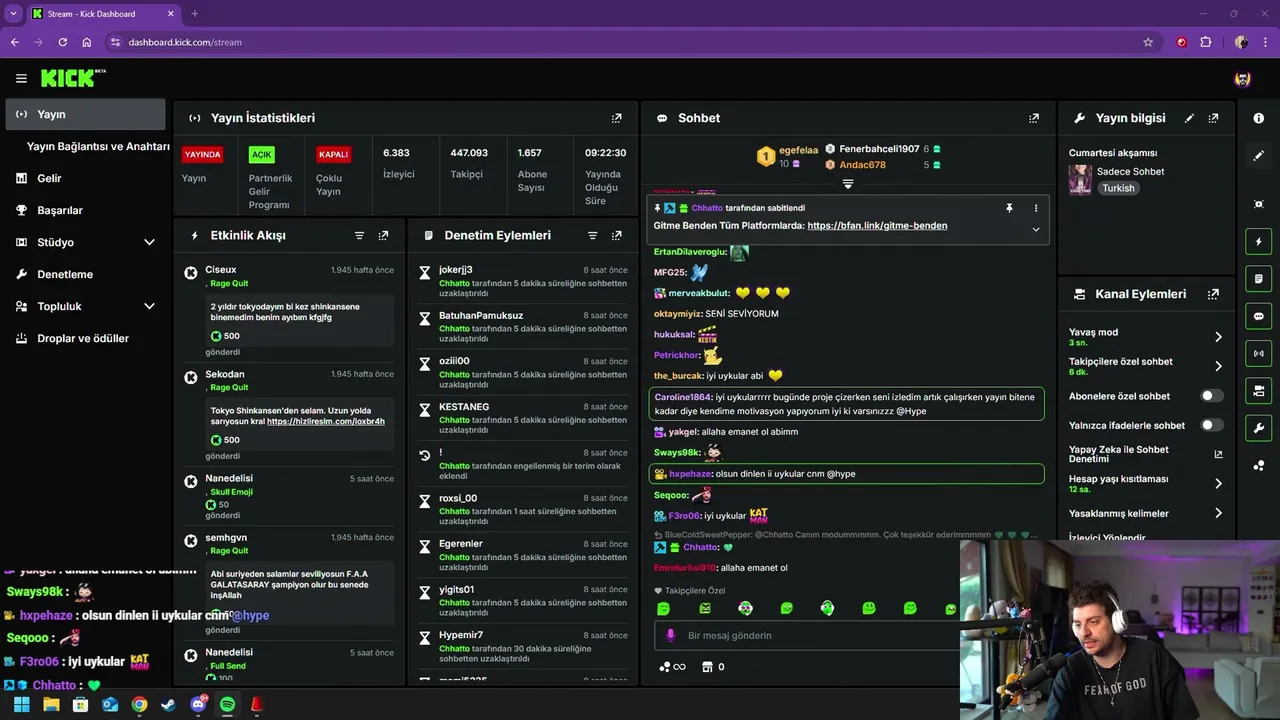Image resolution: width=1280 pixels, height=720 pixels.
Task: Reload the page in browser
Action: 62,42
